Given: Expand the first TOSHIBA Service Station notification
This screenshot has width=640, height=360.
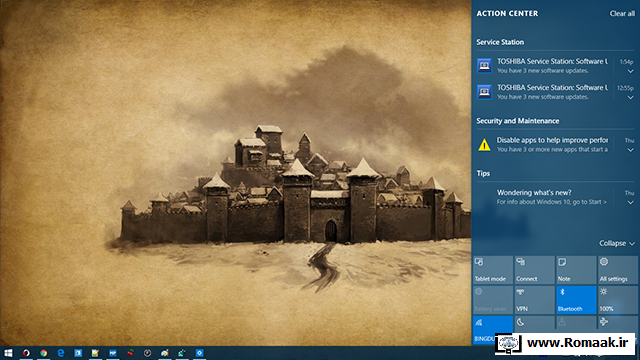Looking at the screenshot, I should [630, 71].
